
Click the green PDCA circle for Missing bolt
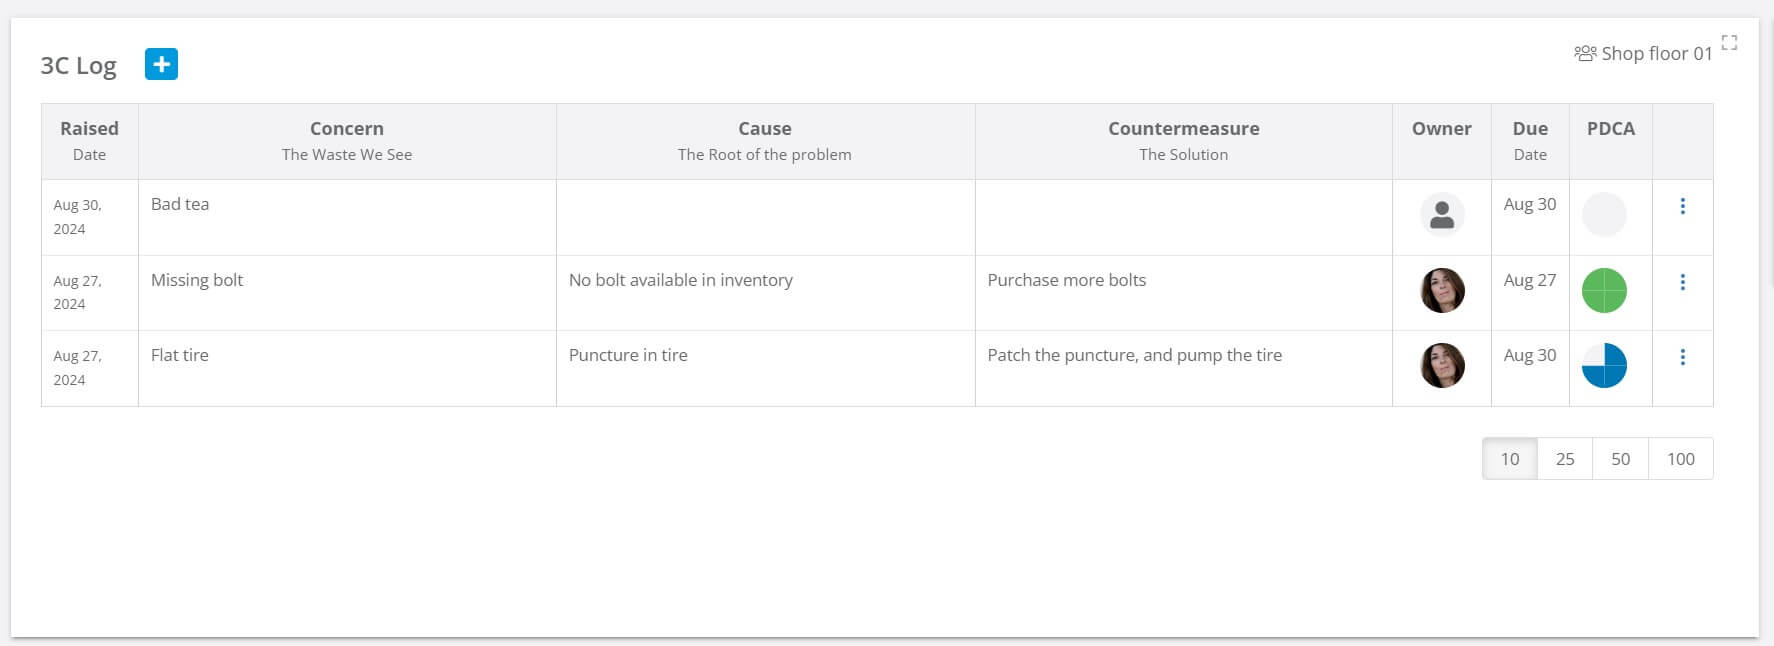tap(1605, 292)
